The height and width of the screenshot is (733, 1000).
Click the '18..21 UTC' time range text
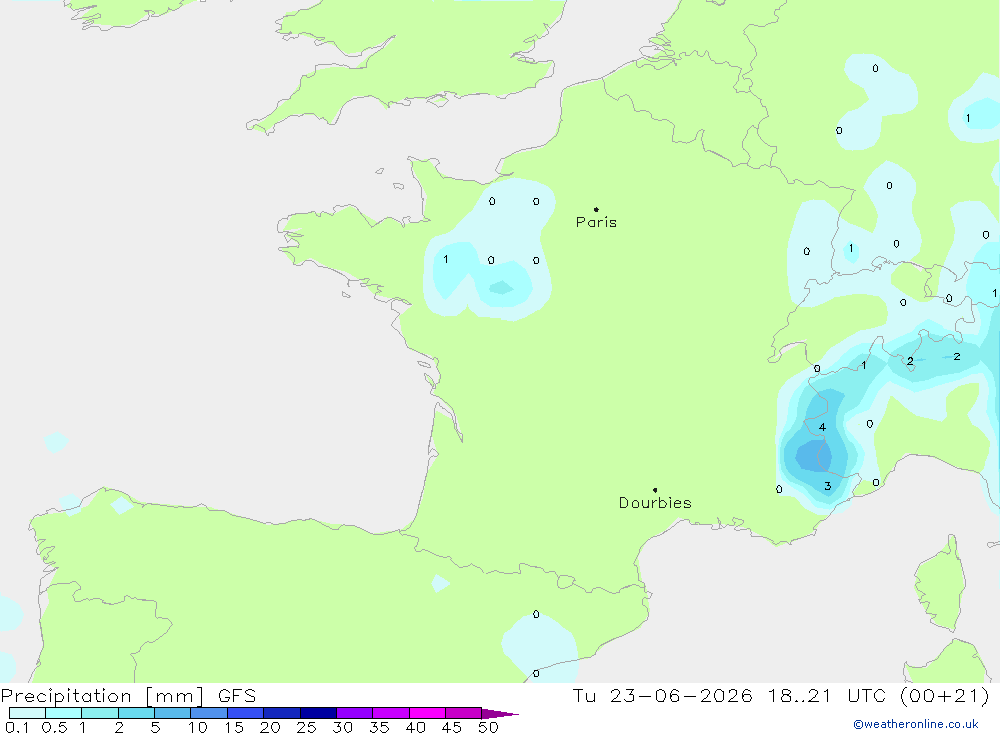click(827, 695)
